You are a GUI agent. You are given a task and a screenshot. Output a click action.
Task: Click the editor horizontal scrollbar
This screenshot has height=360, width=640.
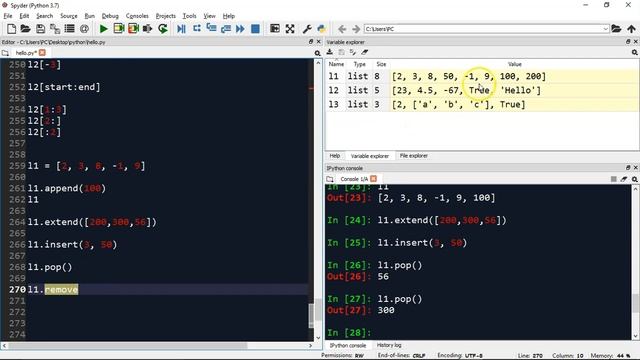click(x=127, y=345)
